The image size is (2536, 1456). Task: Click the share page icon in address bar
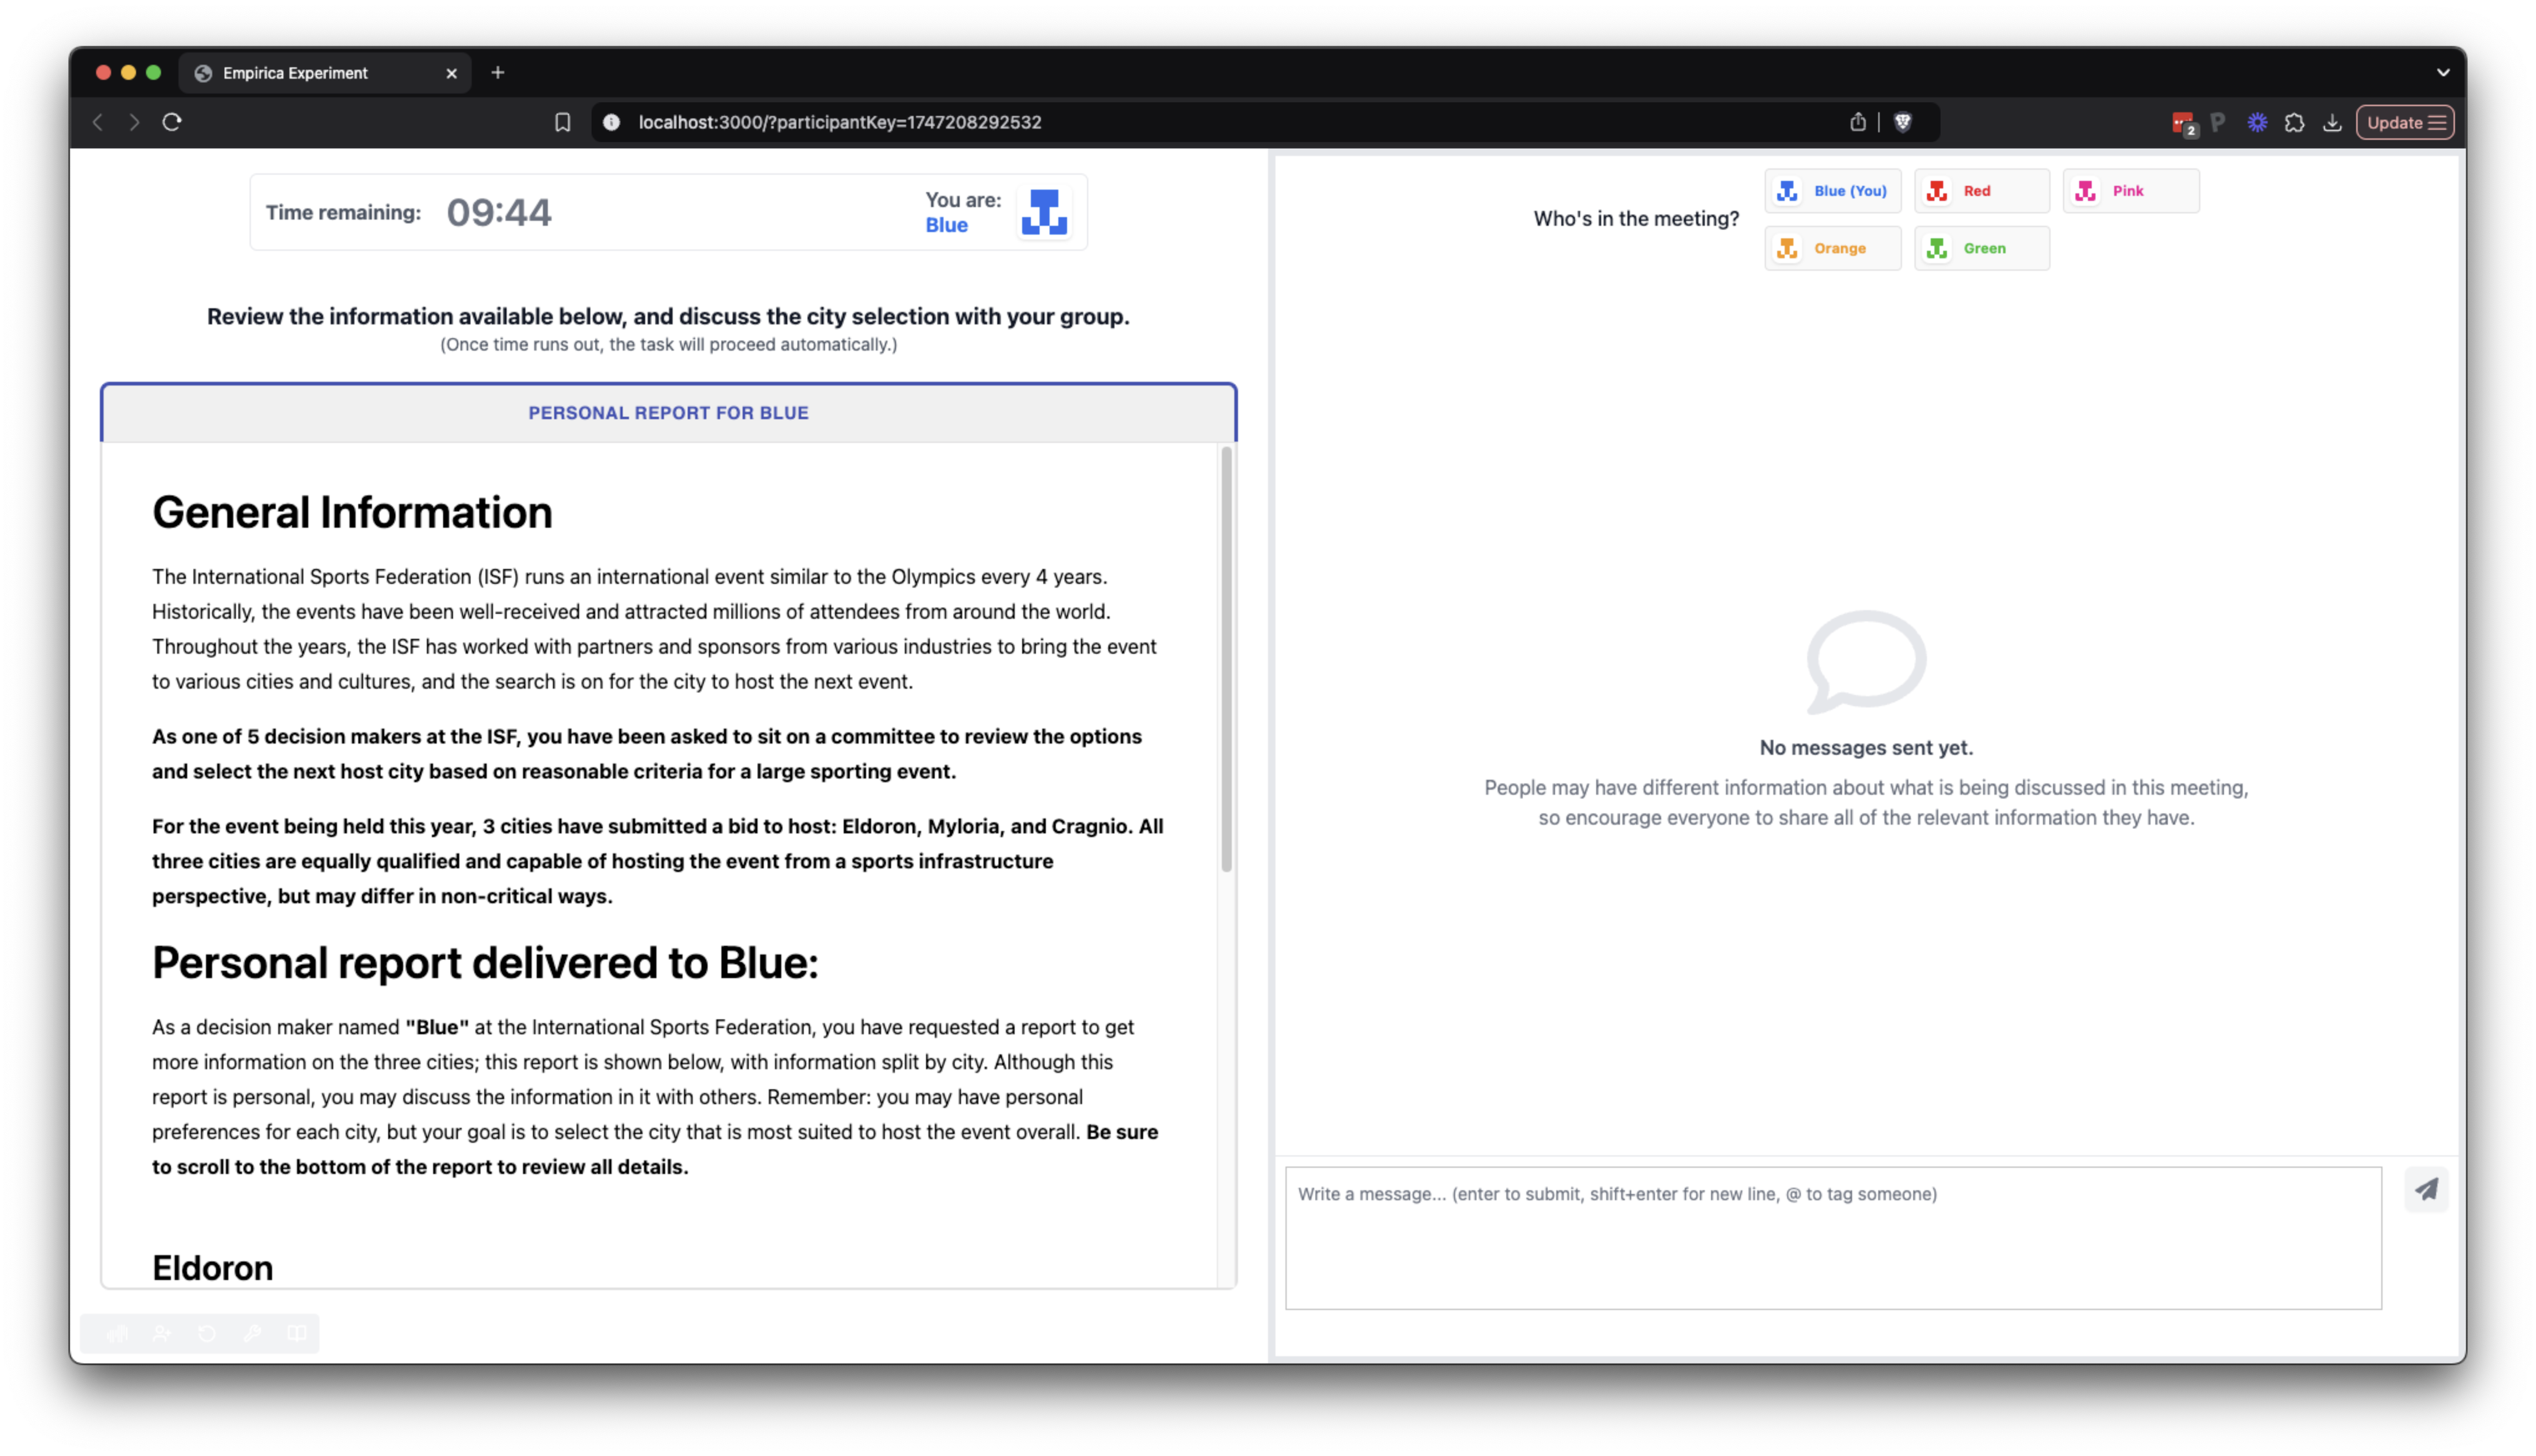pyautogui.click(x=1857, y=122)
